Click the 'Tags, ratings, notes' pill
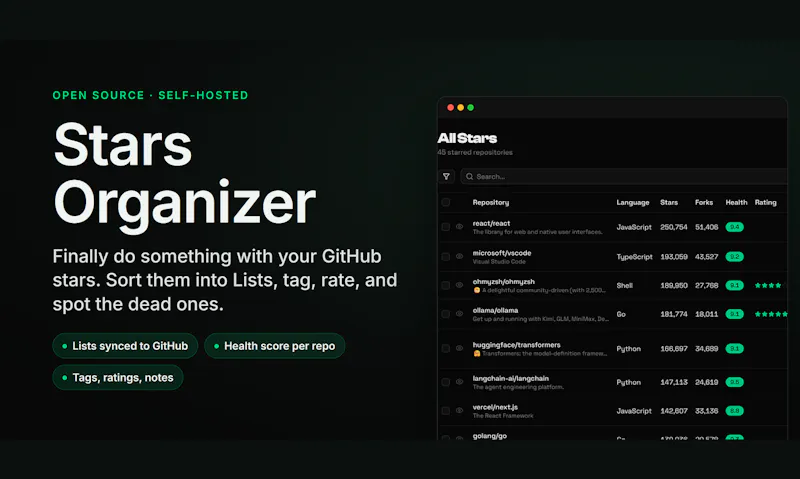800x479 pixels. (118, 377)
